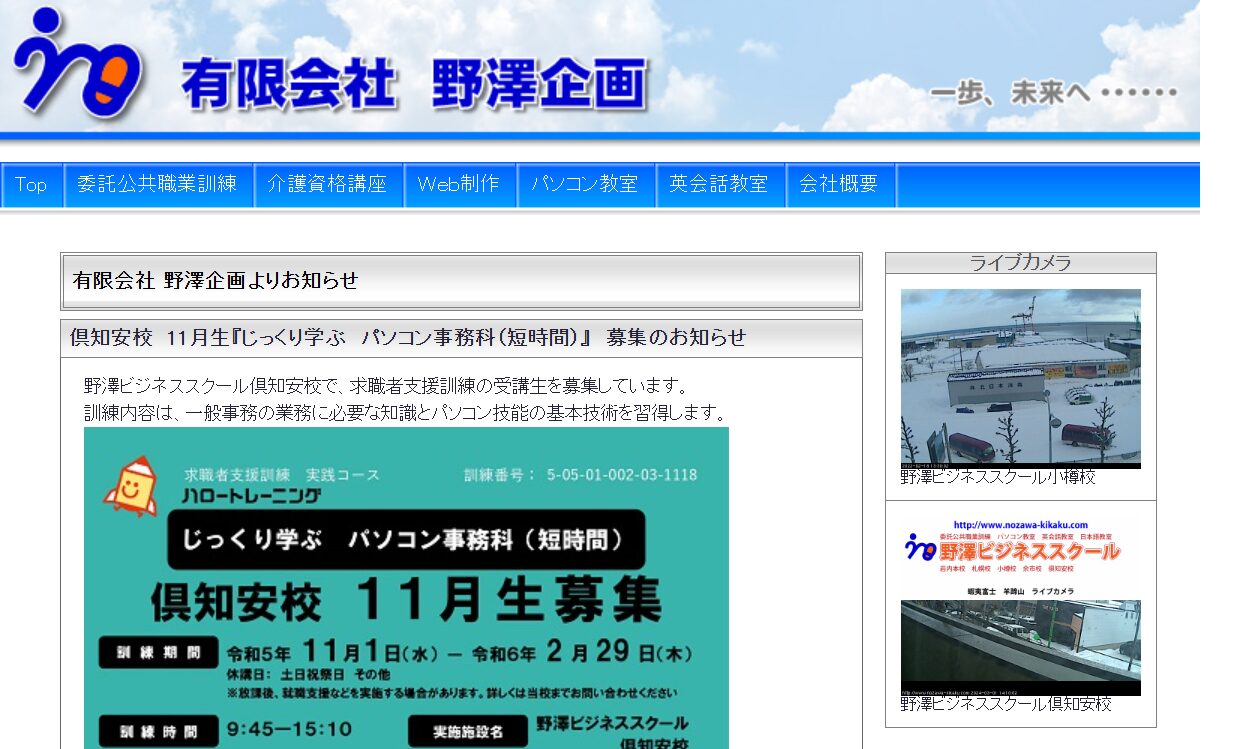Navigate to 英会話教室
The height and width of the screenshot is (749, 1244).
pos(720,185)
